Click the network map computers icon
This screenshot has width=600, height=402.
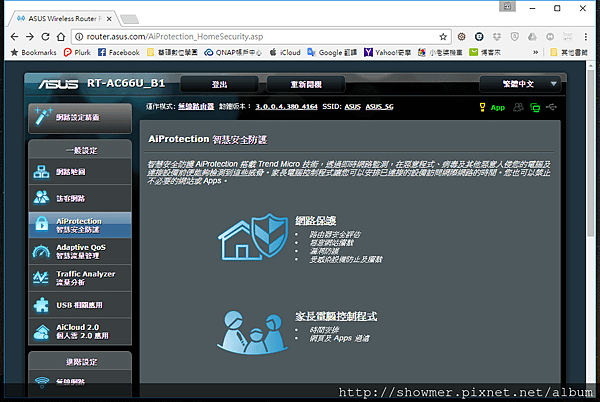[41, 172]
